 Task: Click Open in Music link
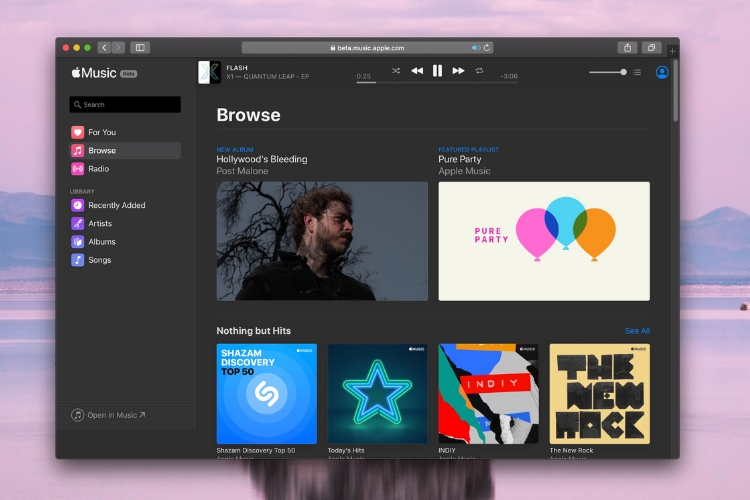108,415
